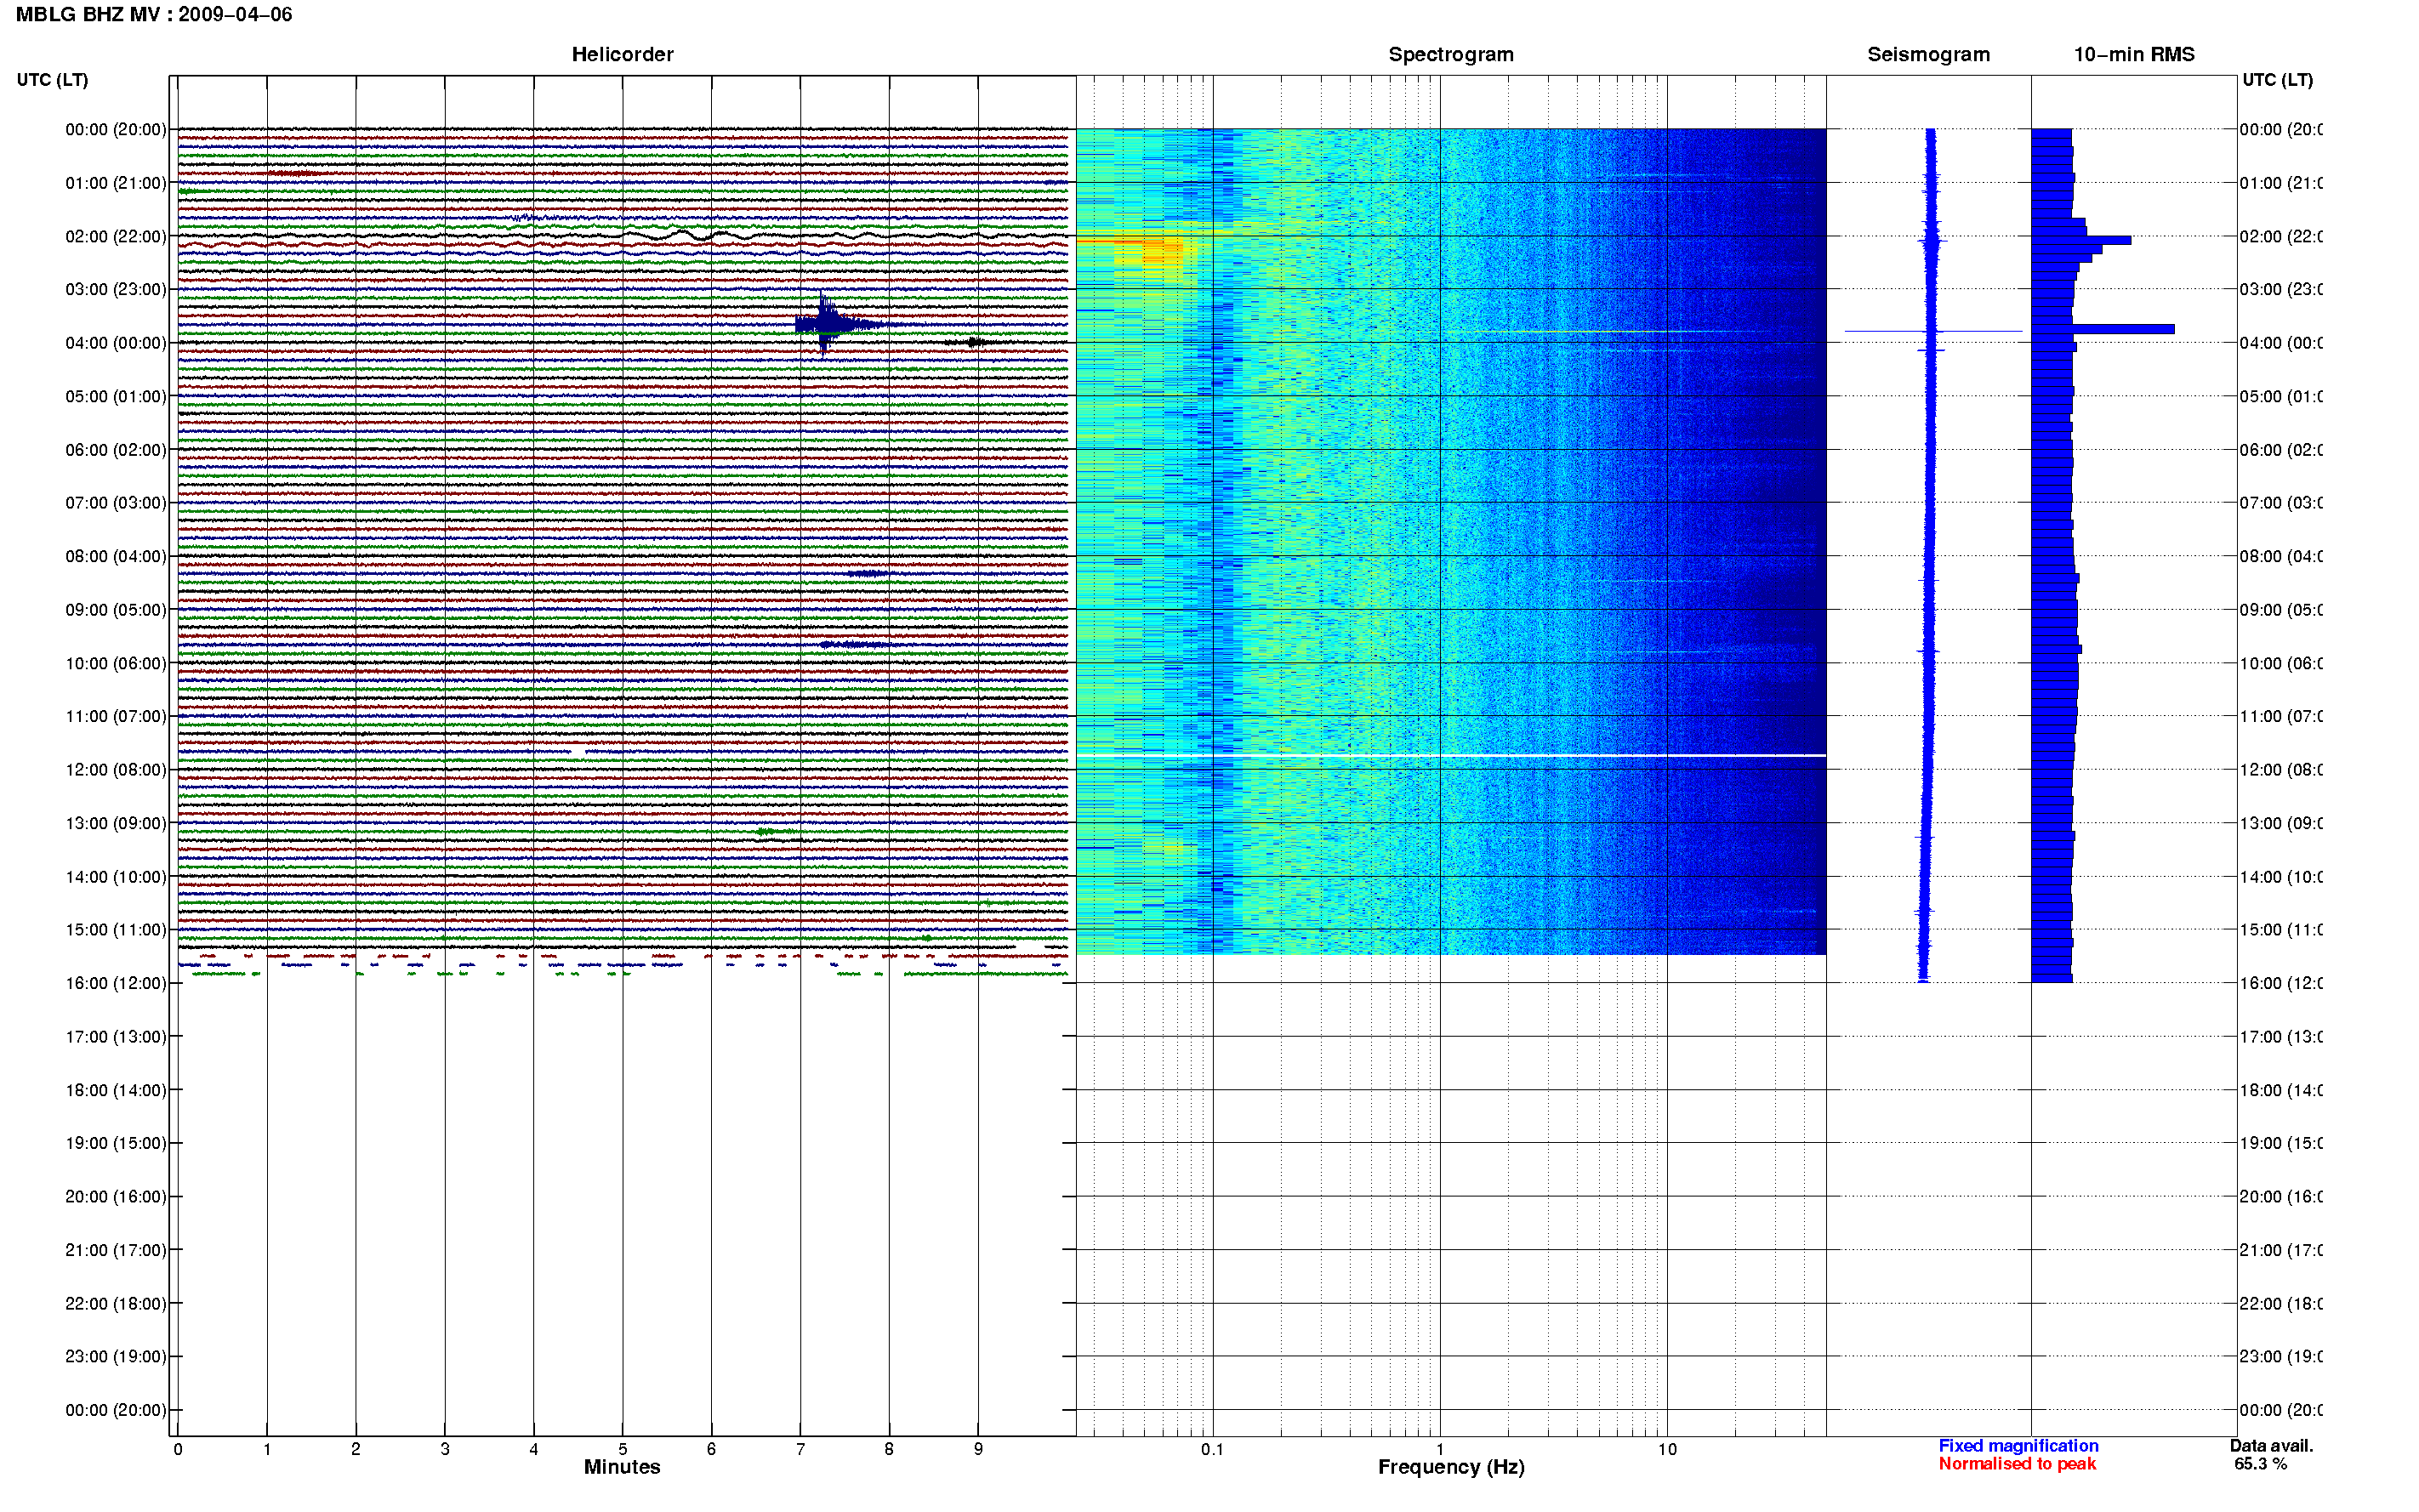This screenshot has width=2419, height=1512.
Task: Click the '0' tick on the Minutes axis
Action: pos(178,1449)
